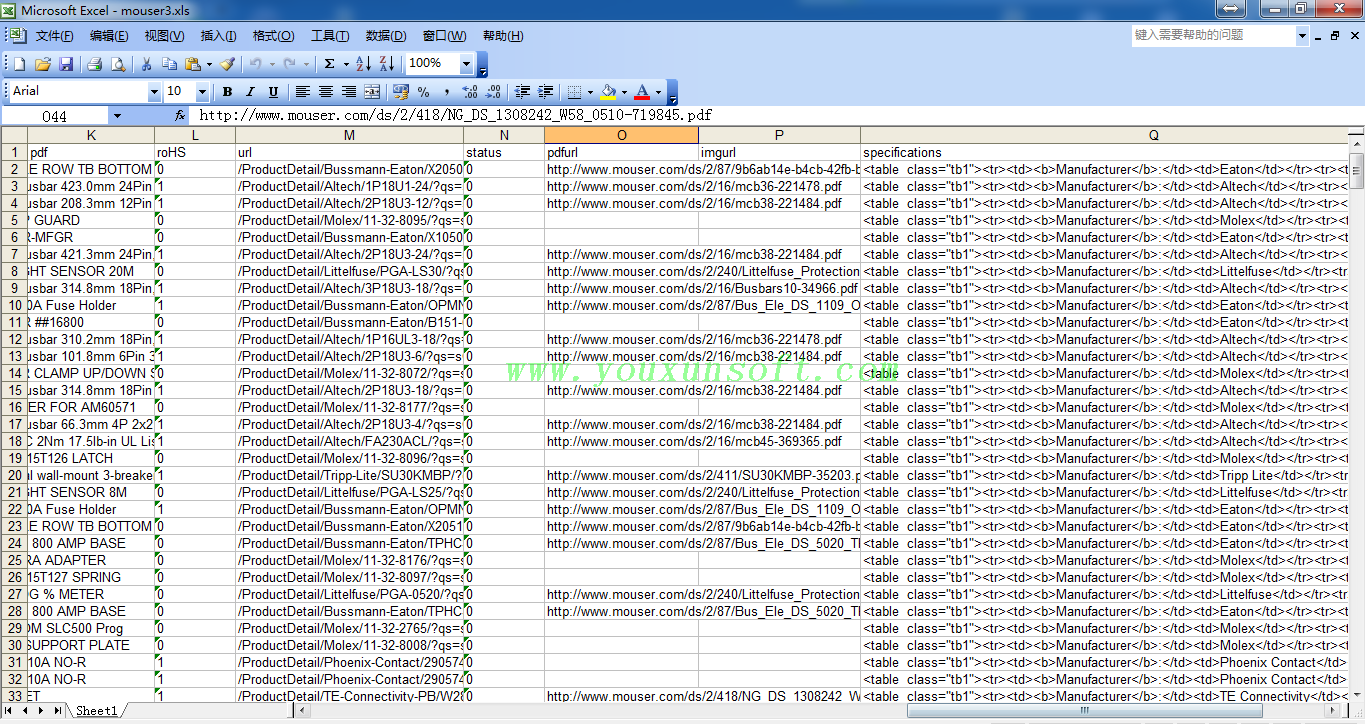The height and width of the screenshot is (724, 1365).
Task: Click the fx Insert Function button
Action: click(x=180, y=116)
